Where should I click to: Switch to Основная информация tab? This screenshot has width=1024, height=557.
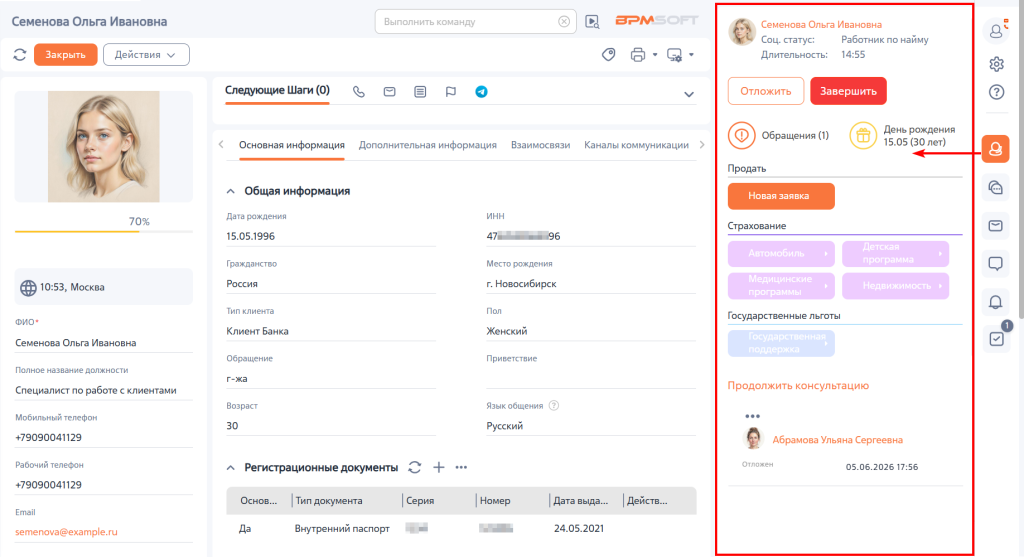tap(292, 145)
